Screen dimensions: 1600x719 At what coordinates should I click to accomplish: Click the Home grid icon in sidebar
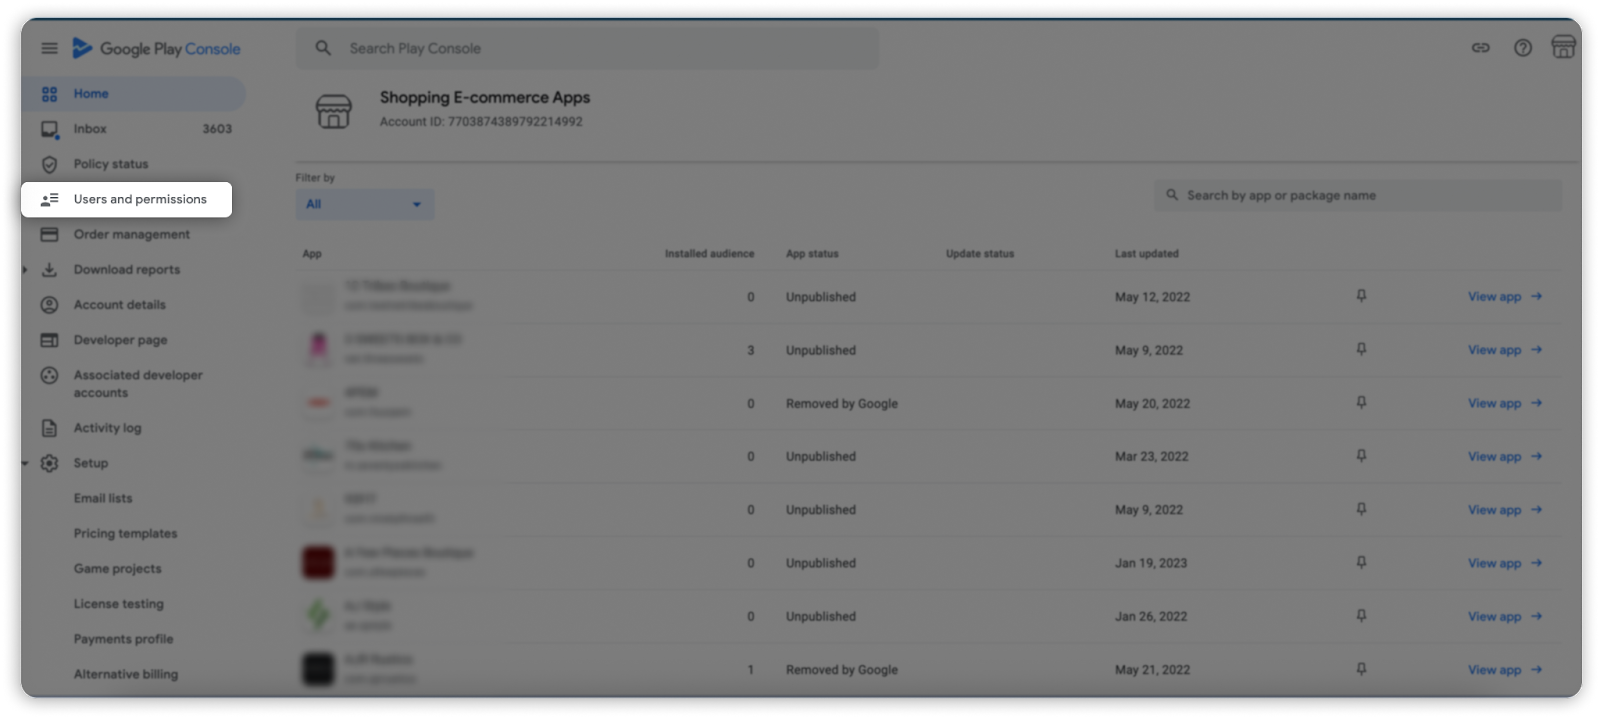[49, 94]
